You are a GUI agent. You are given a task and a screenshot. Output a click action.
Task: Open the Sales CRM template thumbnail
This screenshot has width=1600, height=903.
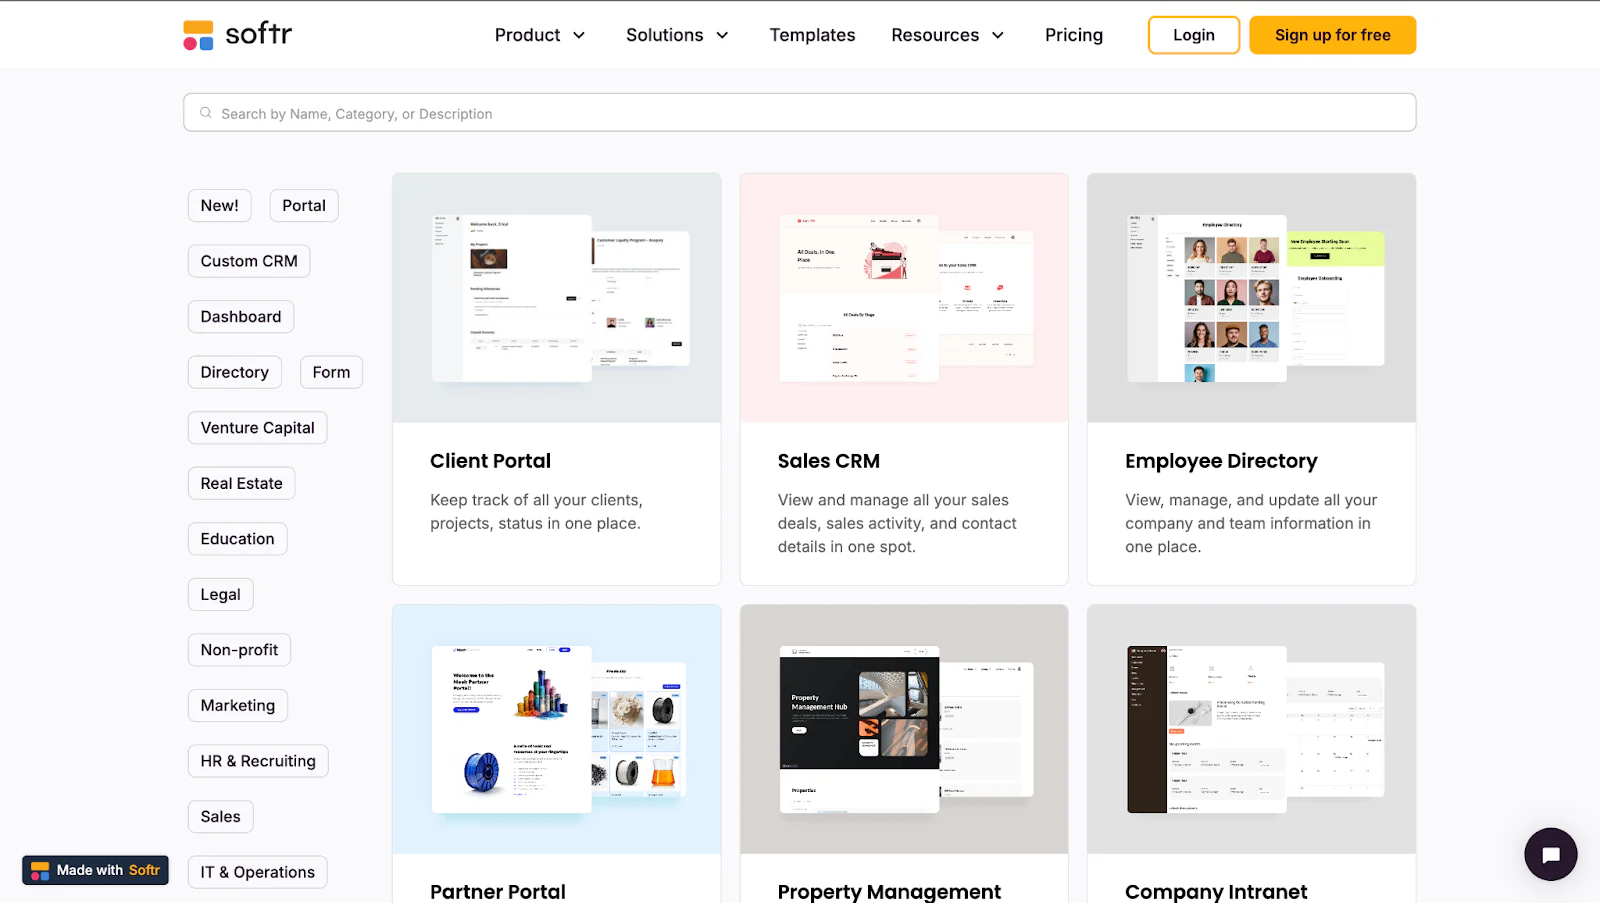904,298
